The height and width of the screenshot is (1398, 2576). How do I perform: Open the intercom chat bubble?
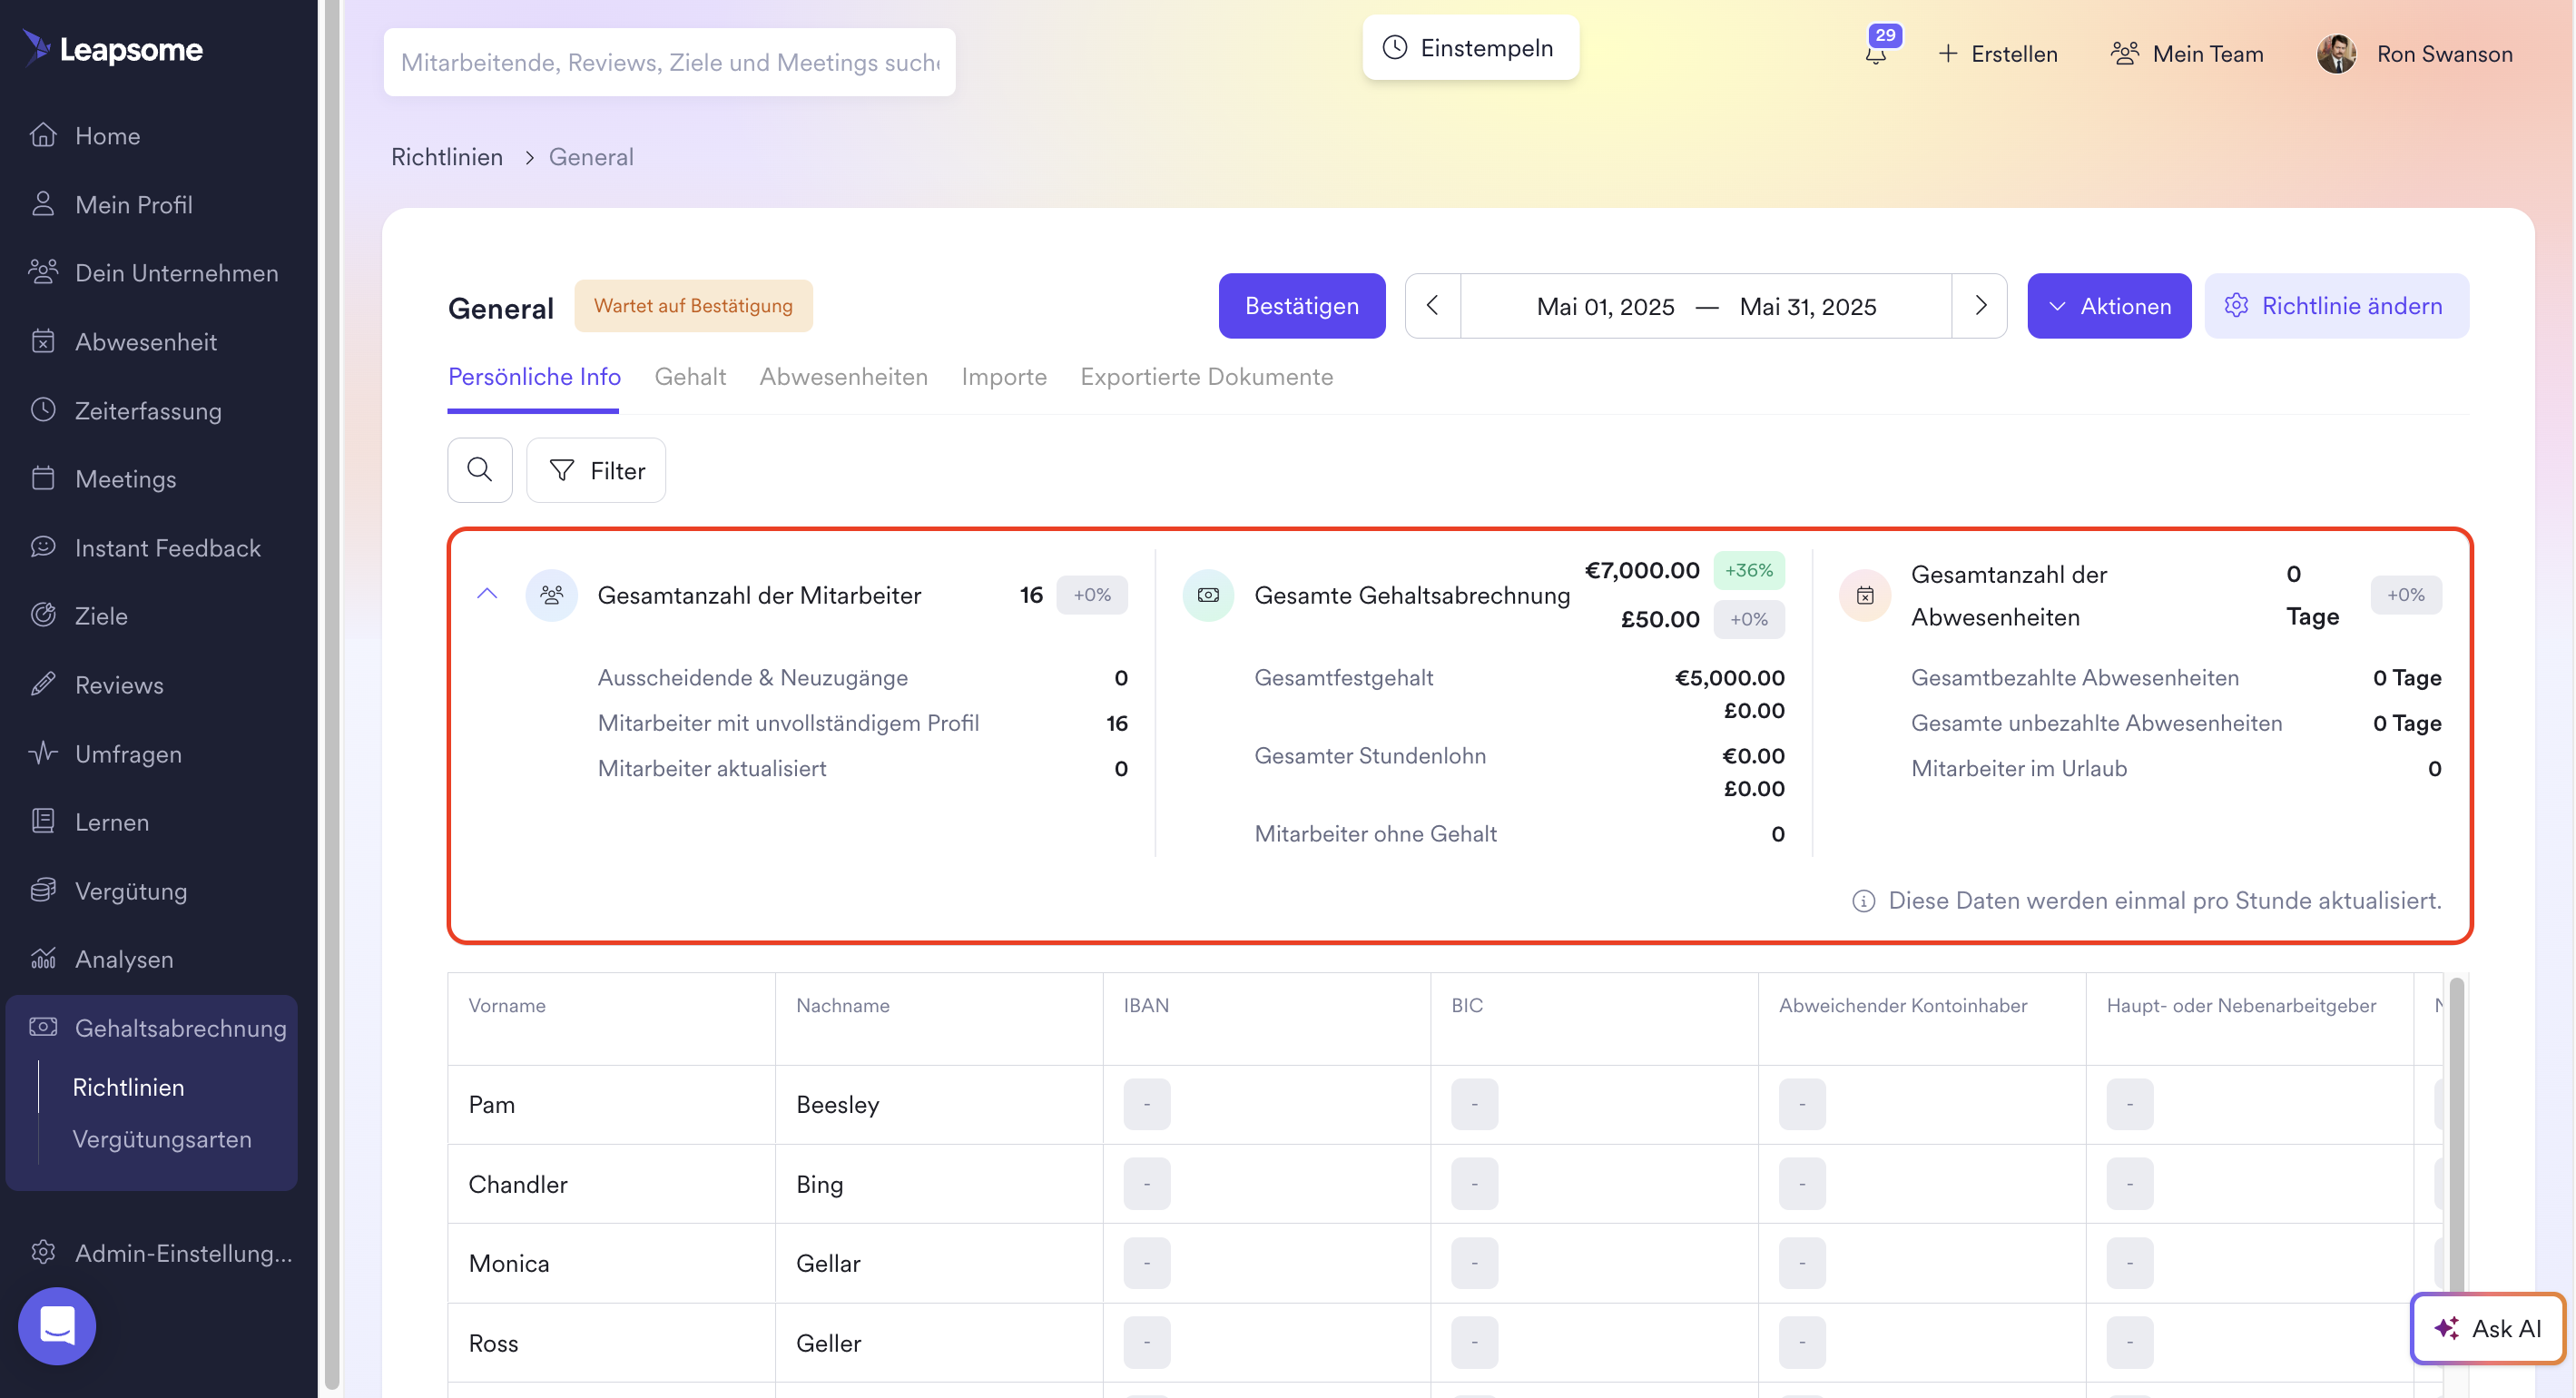pyautogui.click(x=57, y=1326)
